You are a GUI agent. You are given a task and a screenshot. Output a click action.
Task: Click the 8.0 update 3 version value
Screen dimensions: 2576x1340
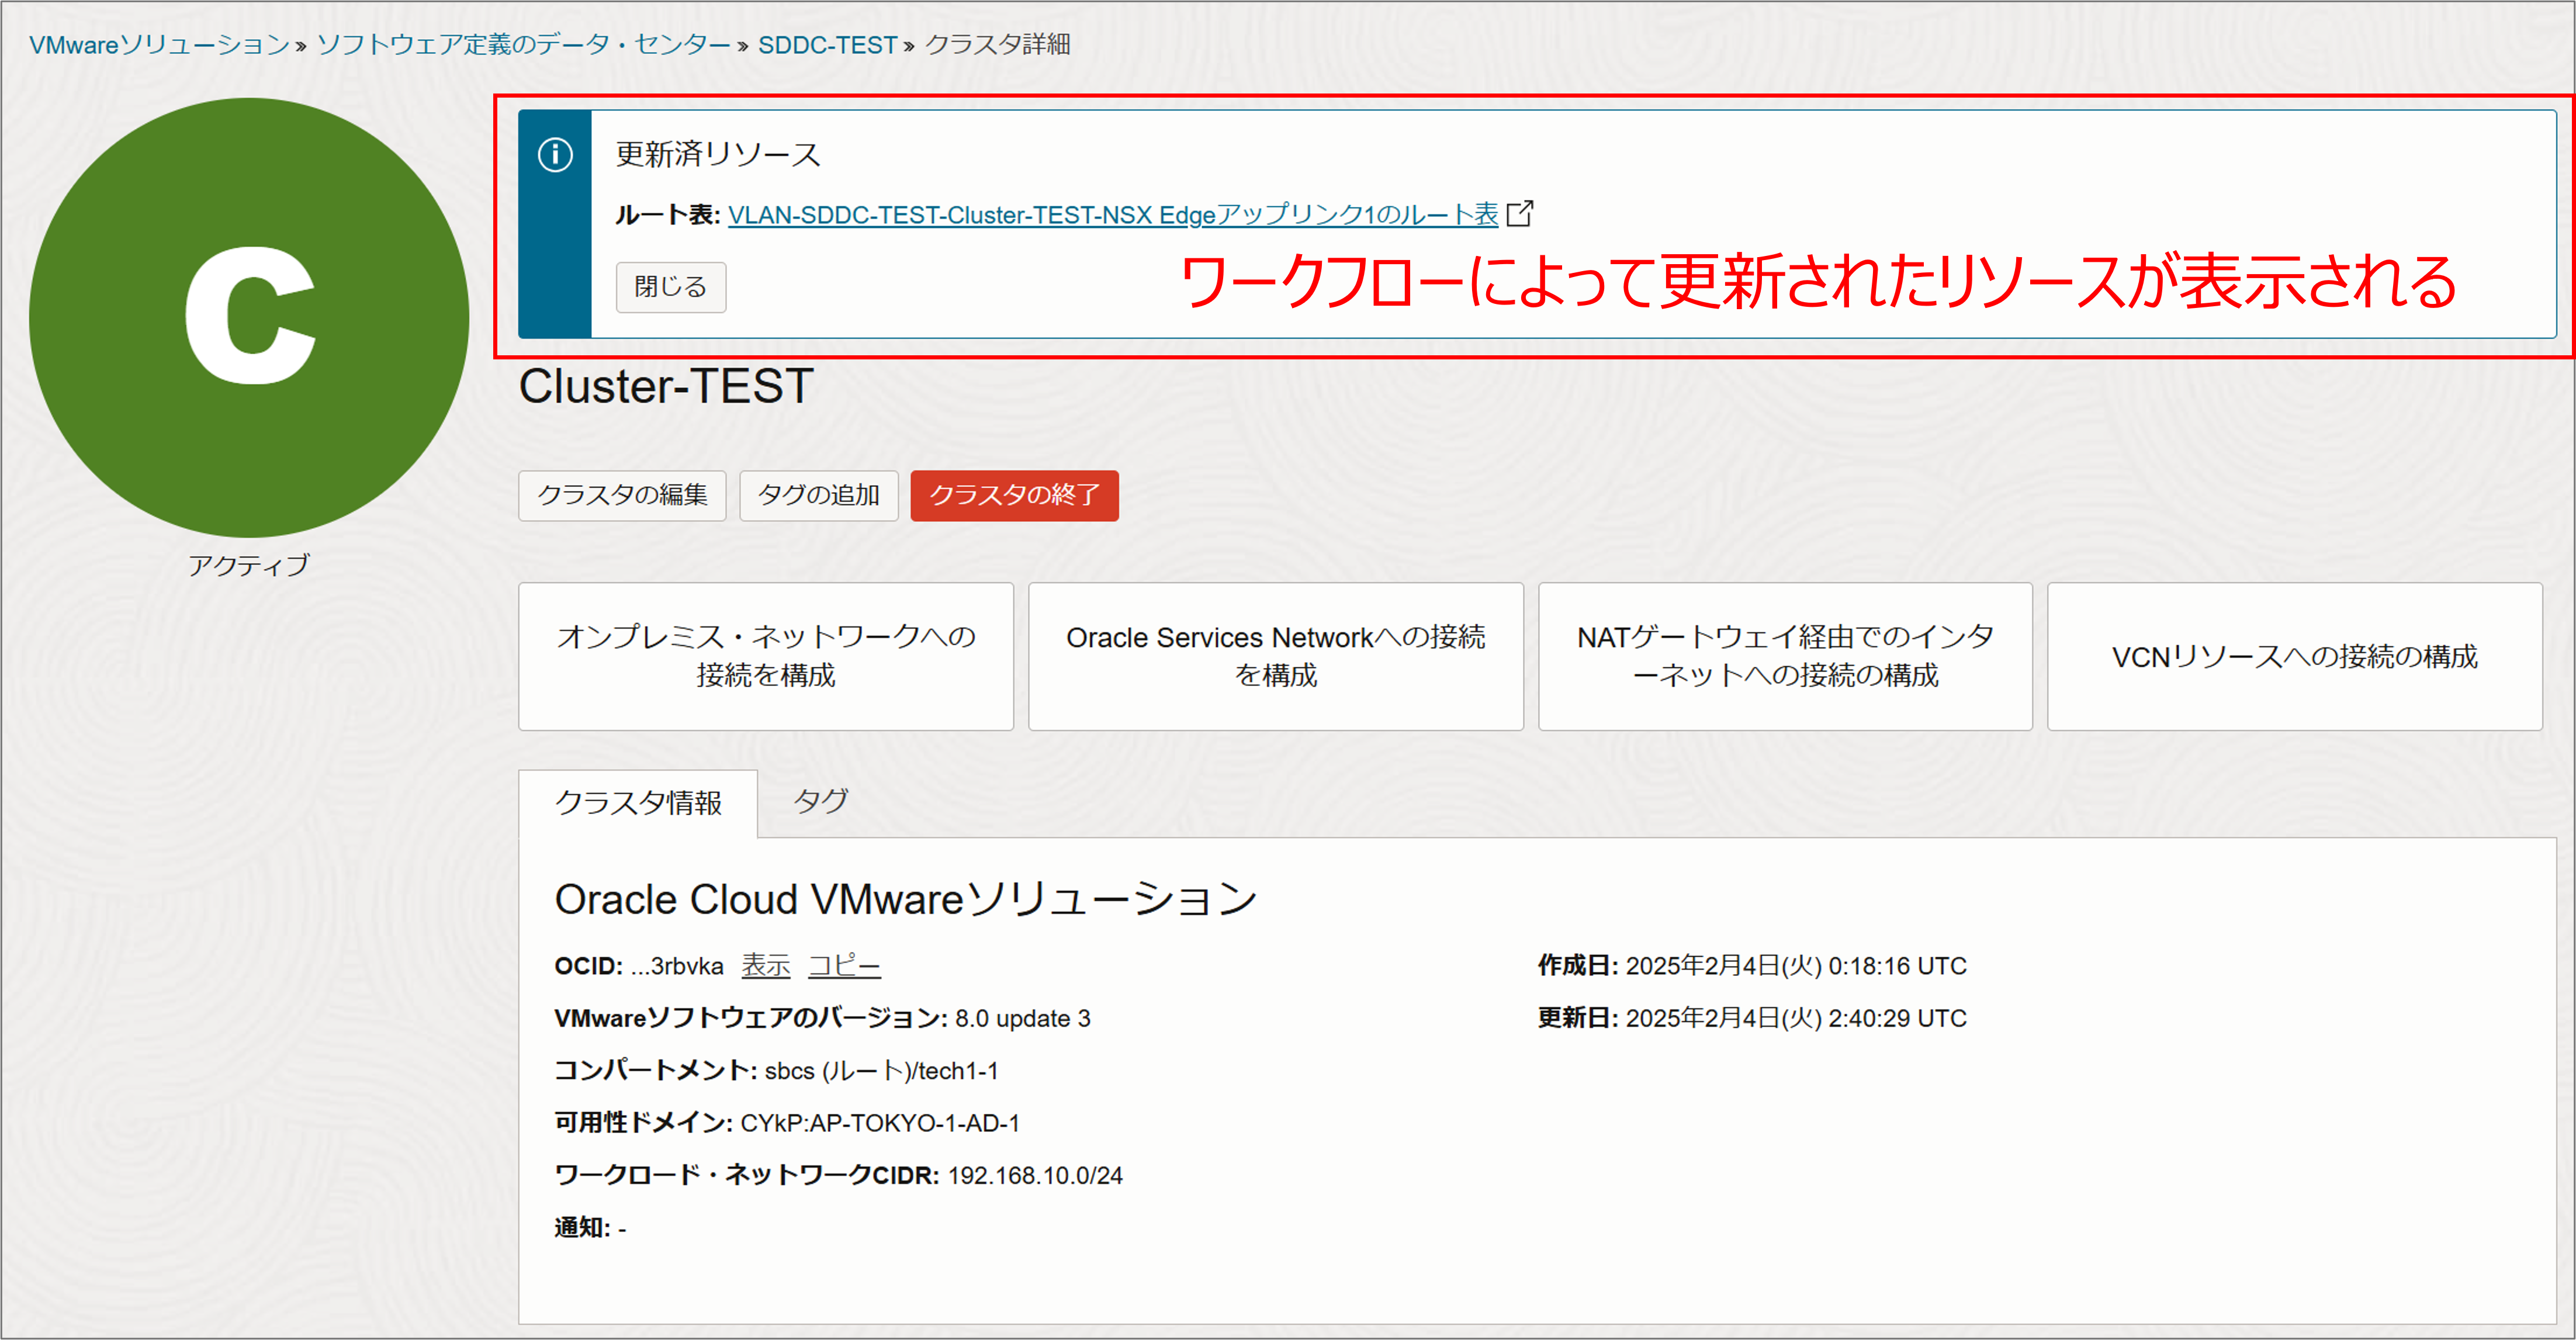point(1022,1019)
